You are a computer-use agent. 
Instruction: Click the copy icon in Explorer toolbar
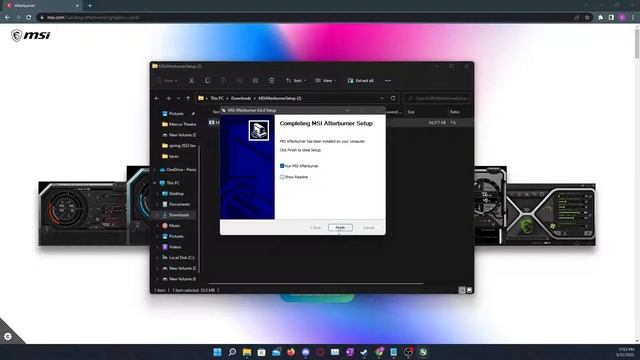[207, 80]
